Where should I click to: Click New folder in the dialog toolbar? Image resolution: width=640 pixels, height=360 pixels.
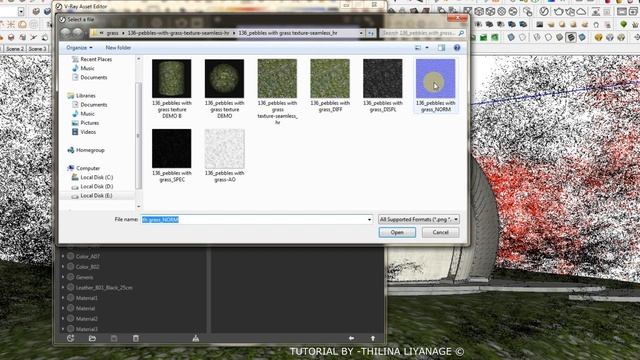(x=118, y=48)
